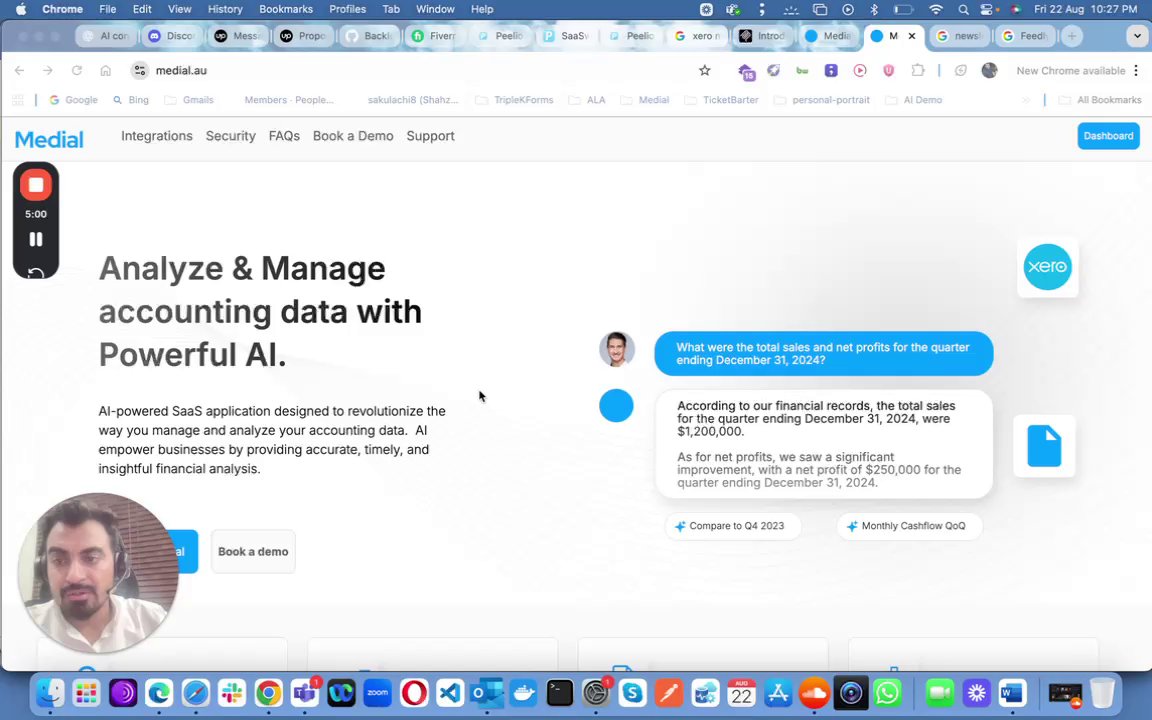
Task: Click New Chrome available update notice
Action: coord(1070,71)
